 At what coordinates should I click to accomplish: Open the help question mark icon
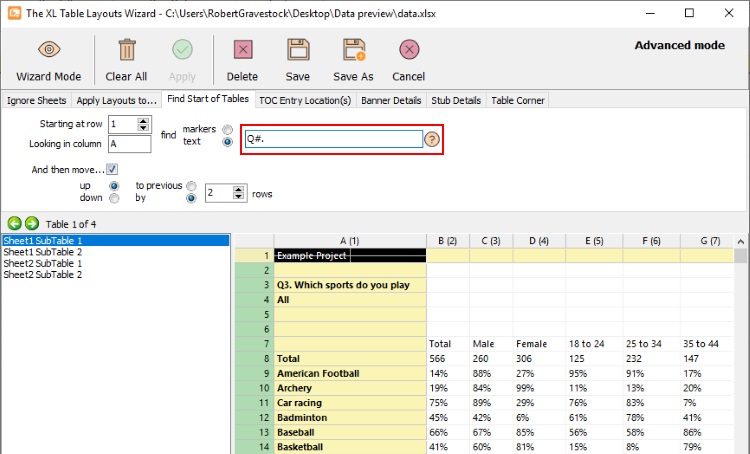click(x=432, y=139)
